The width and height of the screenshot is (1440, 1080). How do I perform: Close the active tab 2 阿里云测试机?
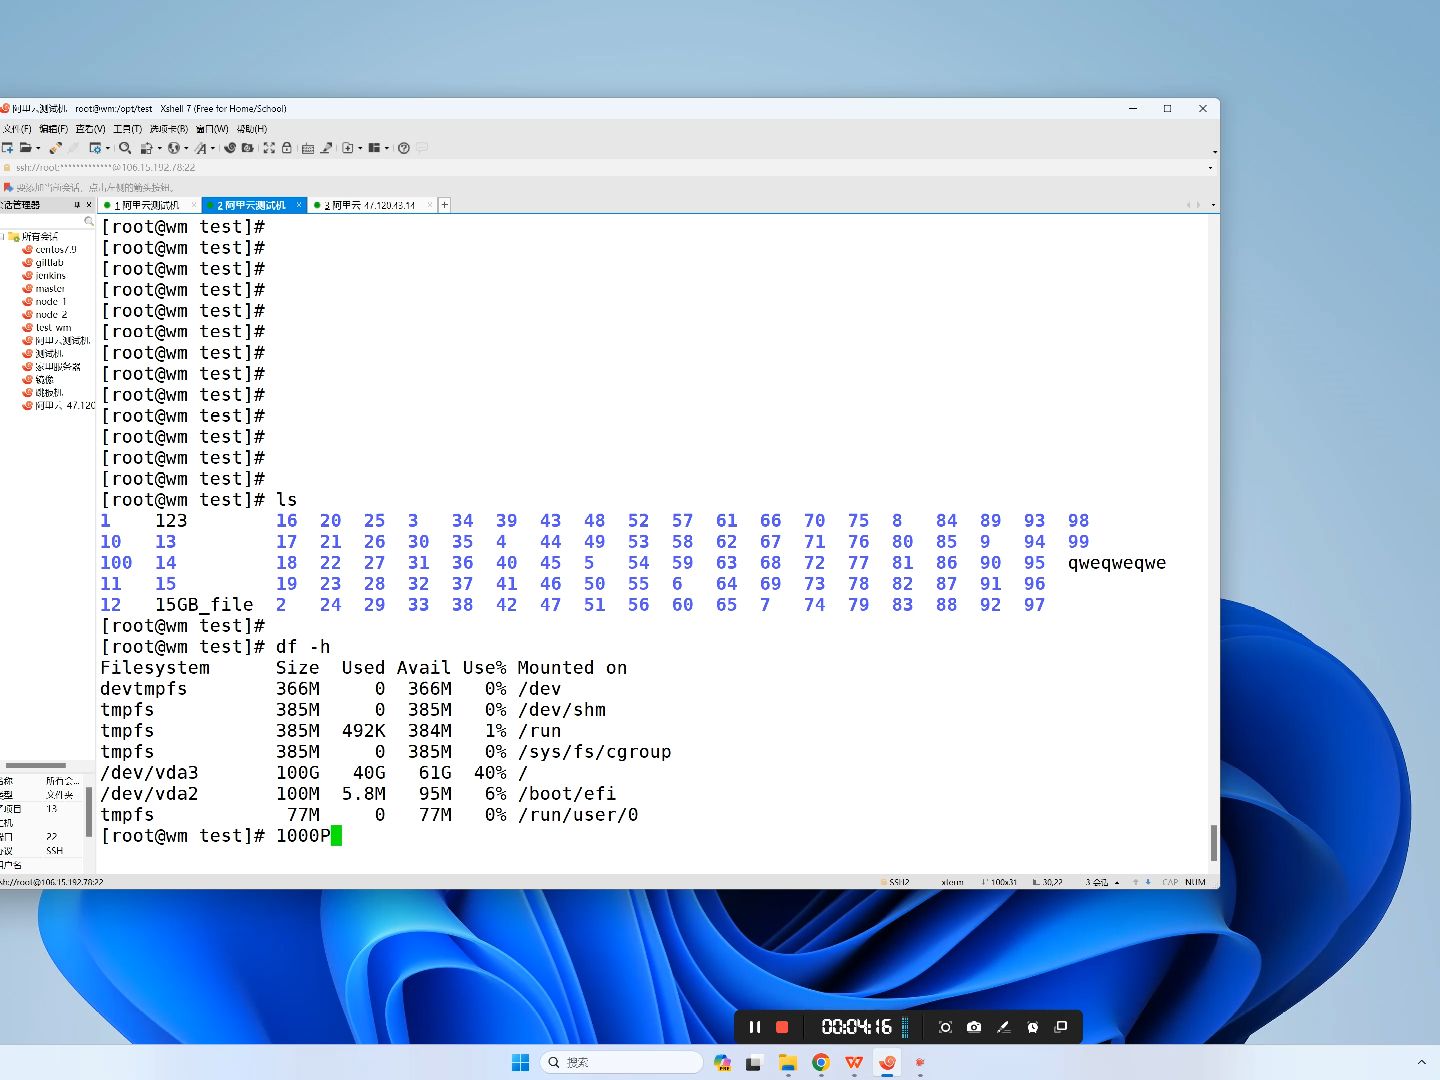(299, 205)
